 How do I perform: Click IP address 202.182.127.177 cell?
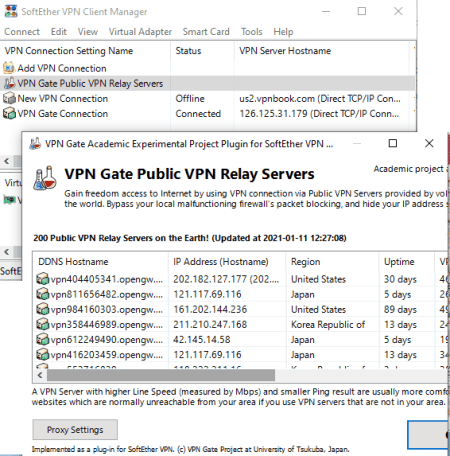pos(226,279)
